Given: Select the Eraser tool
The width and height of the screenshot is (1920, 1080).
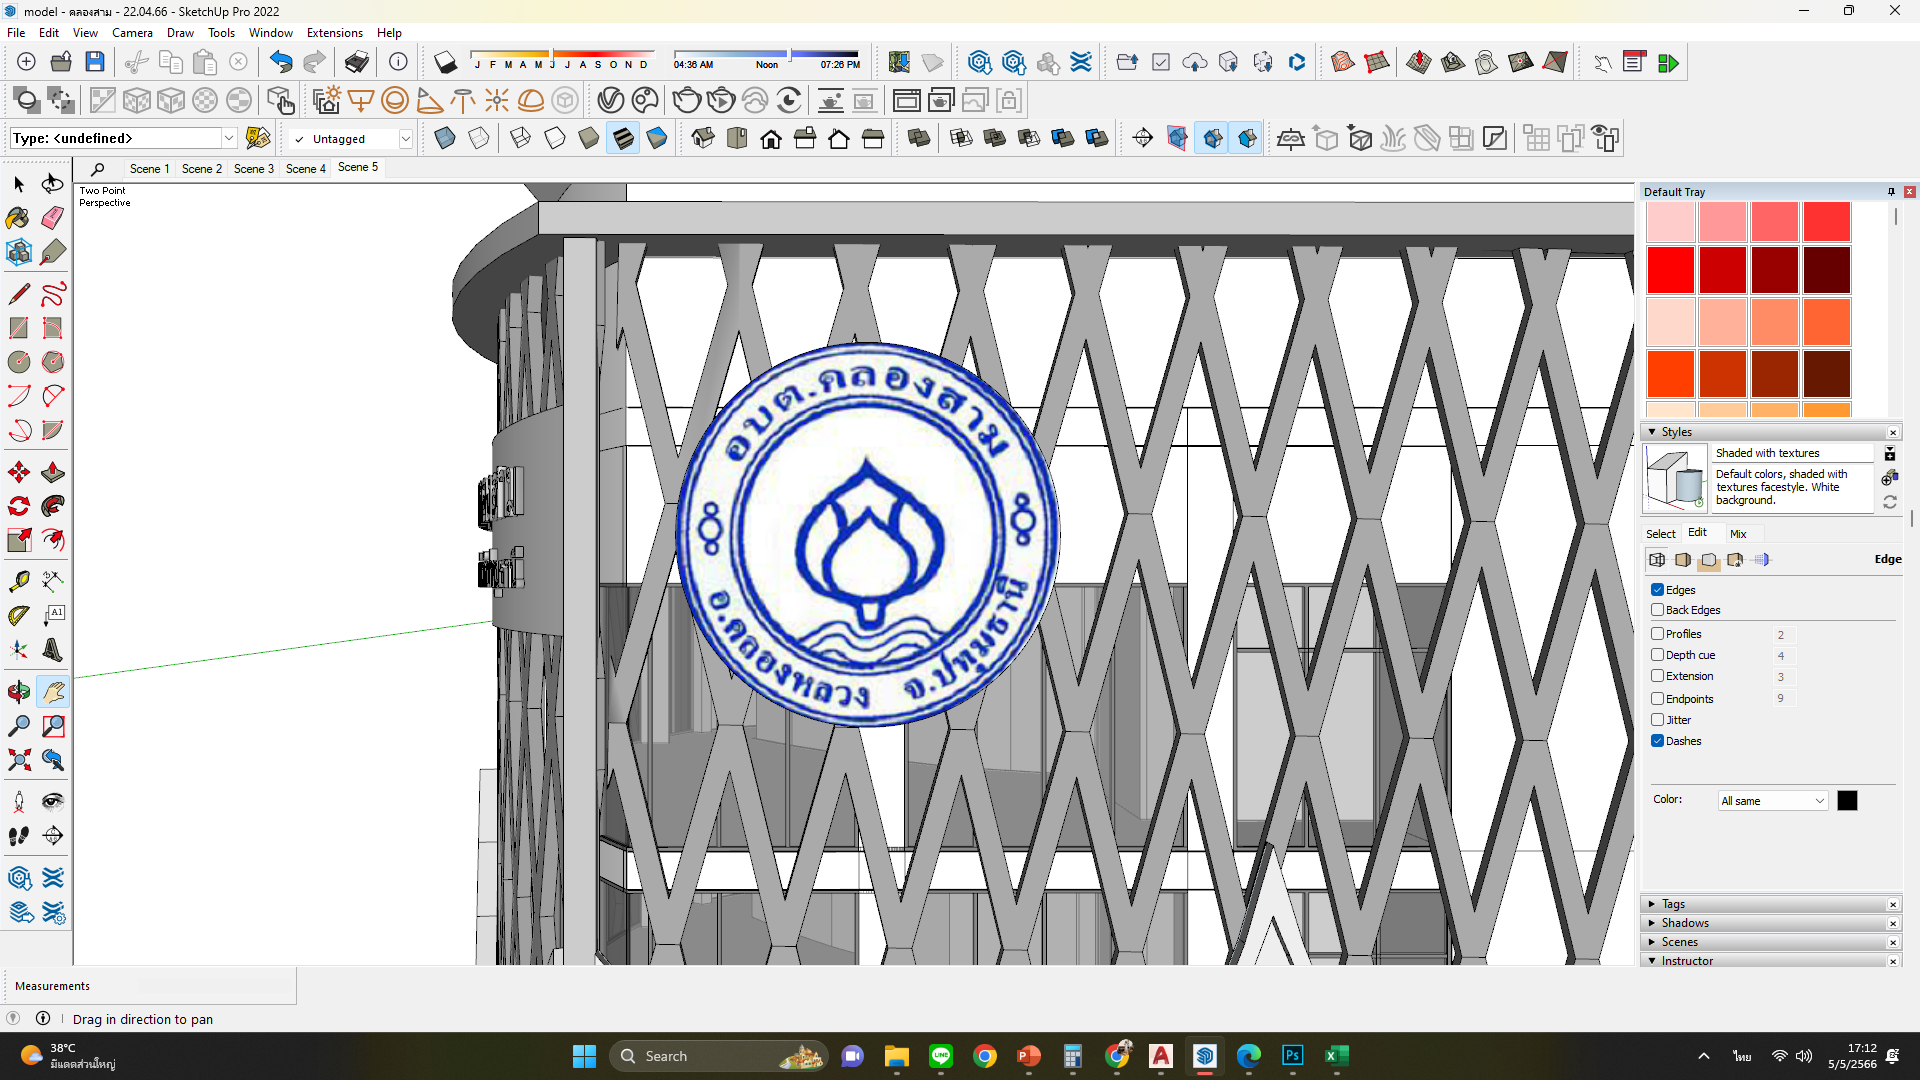Looking at the screenshot, I should click(x=53, y=218).
